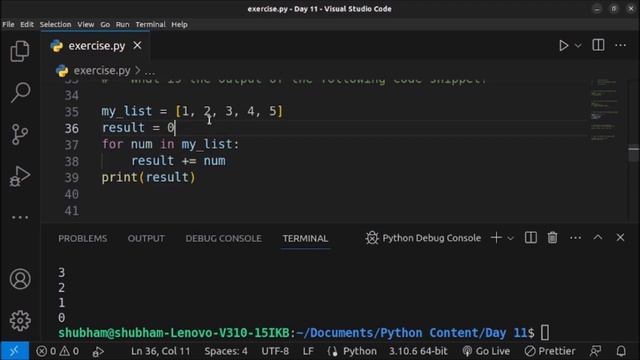Open the Run menu
640x360 pixels.
[122, 24]
